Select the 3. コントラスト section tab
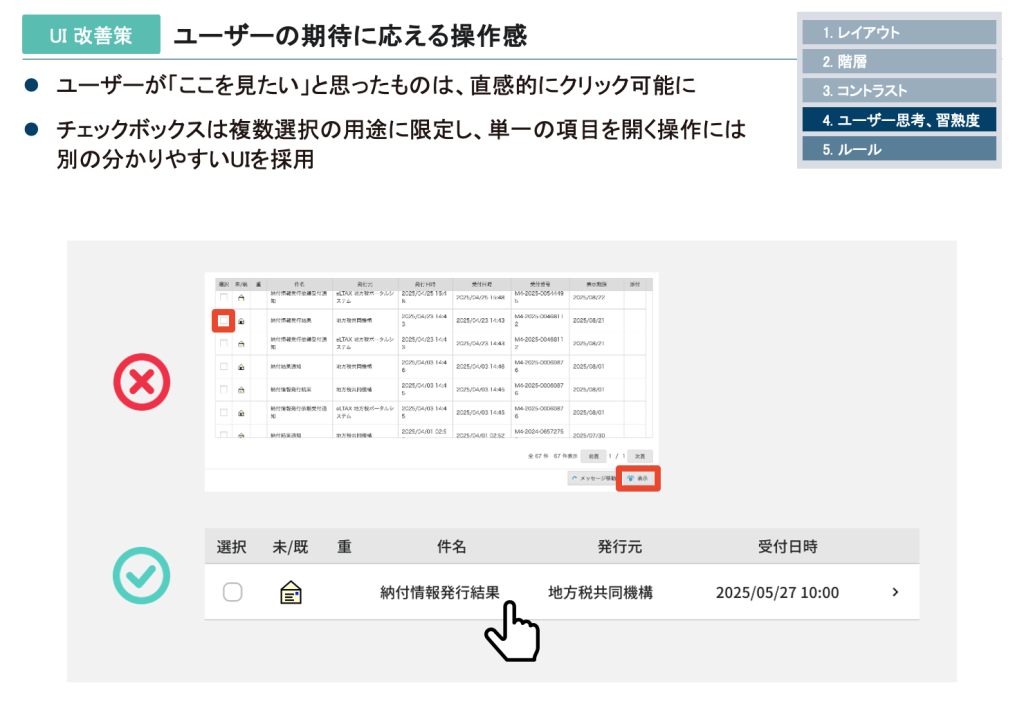The image size is (1024, 708). [898, 90]
